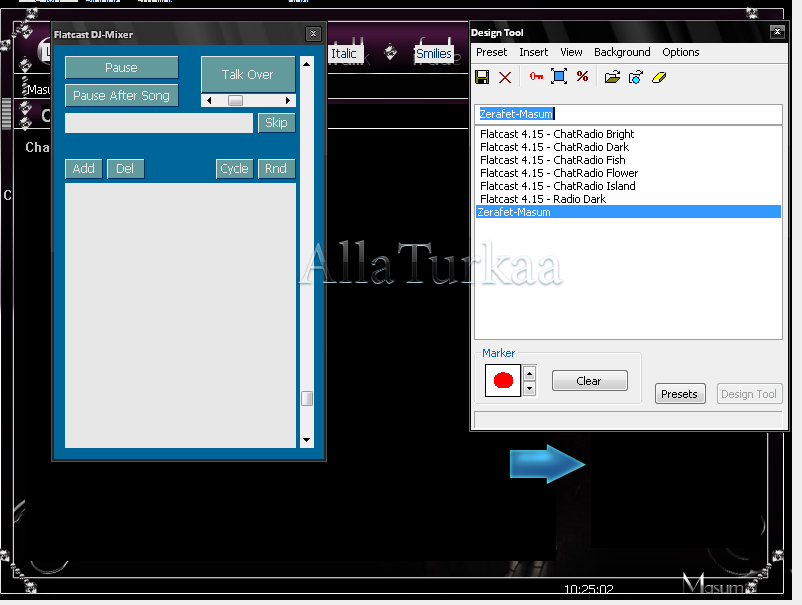This screenshot has width=802, height=605.
Task: Open the Background menu
Action: click(622, 52)
